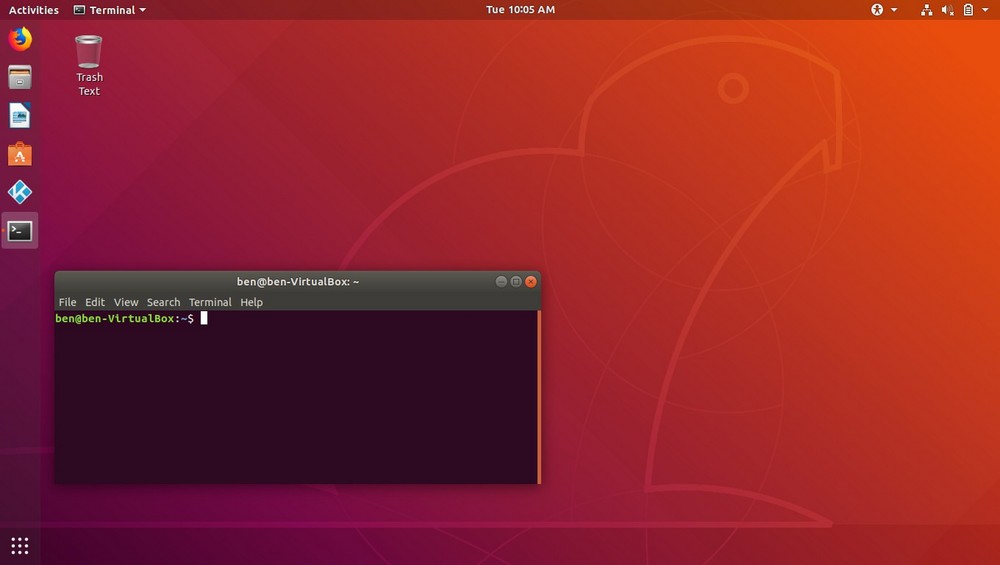Launch Kodi from the dock

point(20,193)
